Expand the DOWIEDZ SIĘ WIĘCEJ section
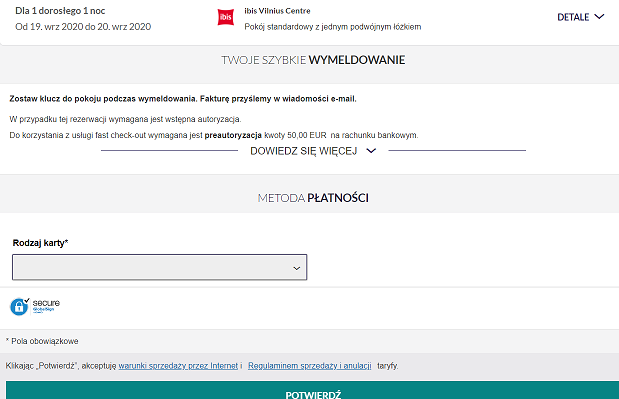The image size is (619, 399). 313,151
